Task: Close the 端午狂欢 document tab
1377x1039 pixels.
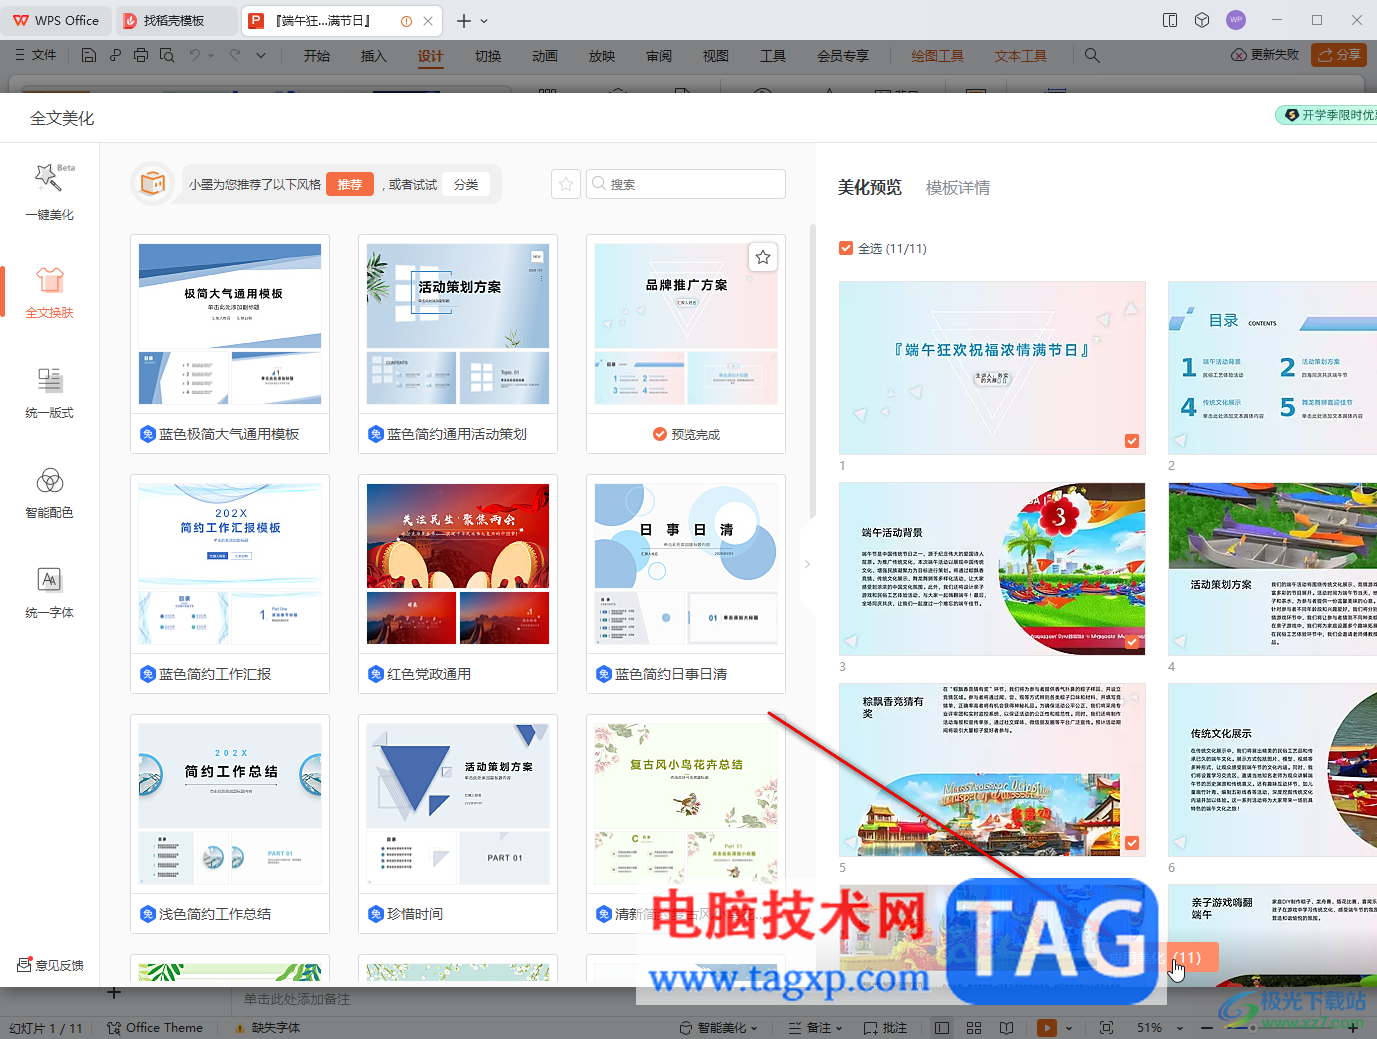Action: click(428, 21)
